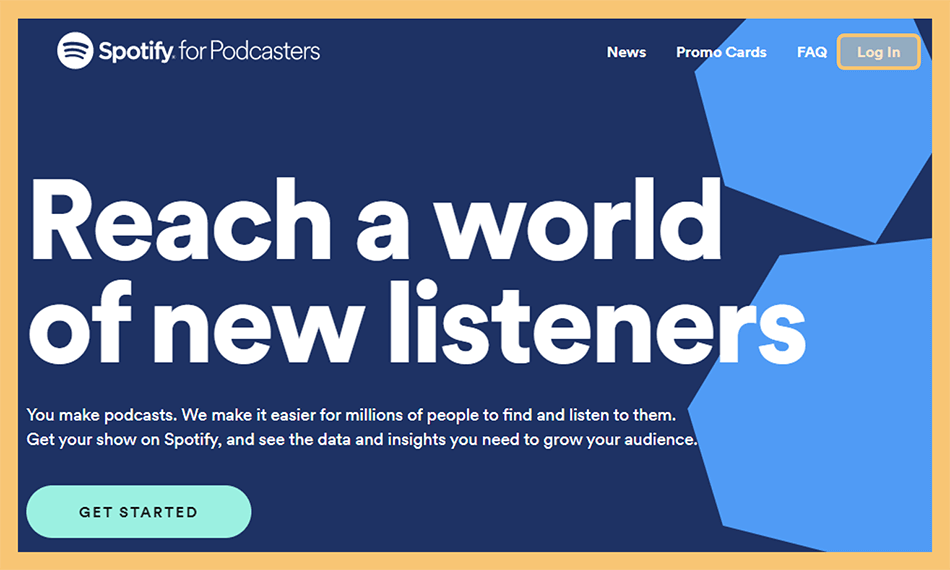Click the Log In button
950x570 pixels.
pyautogui.click(x=879, y=52)
